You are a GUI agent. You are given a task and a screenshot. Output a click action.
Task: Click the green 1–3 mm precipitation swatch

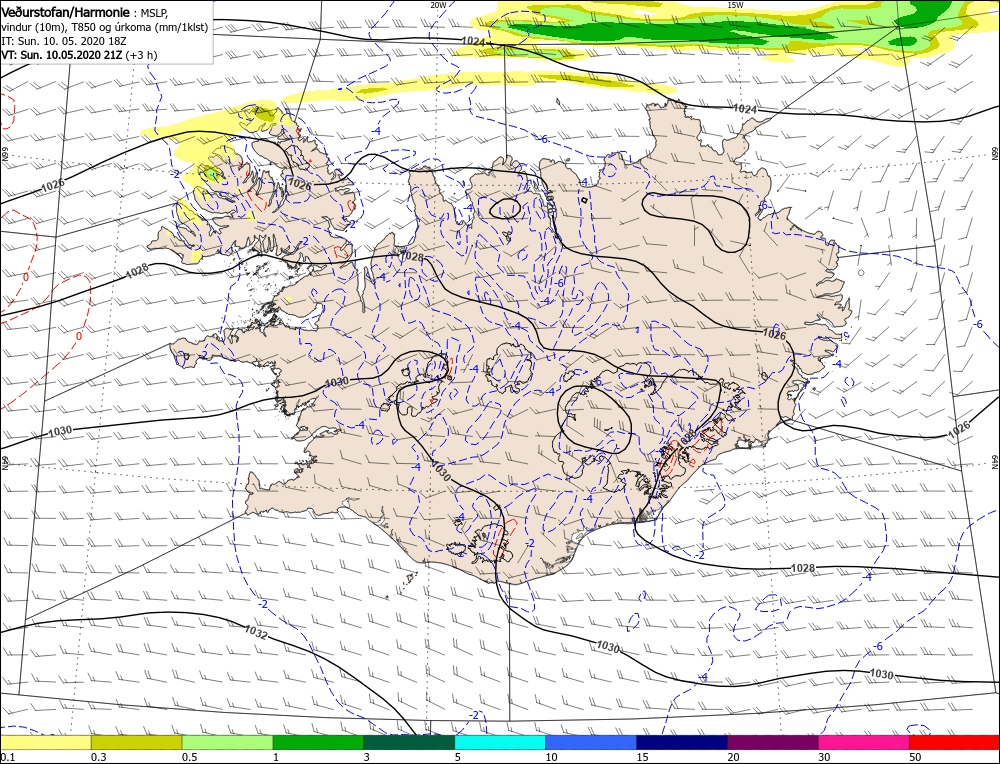tap(318, 743)
